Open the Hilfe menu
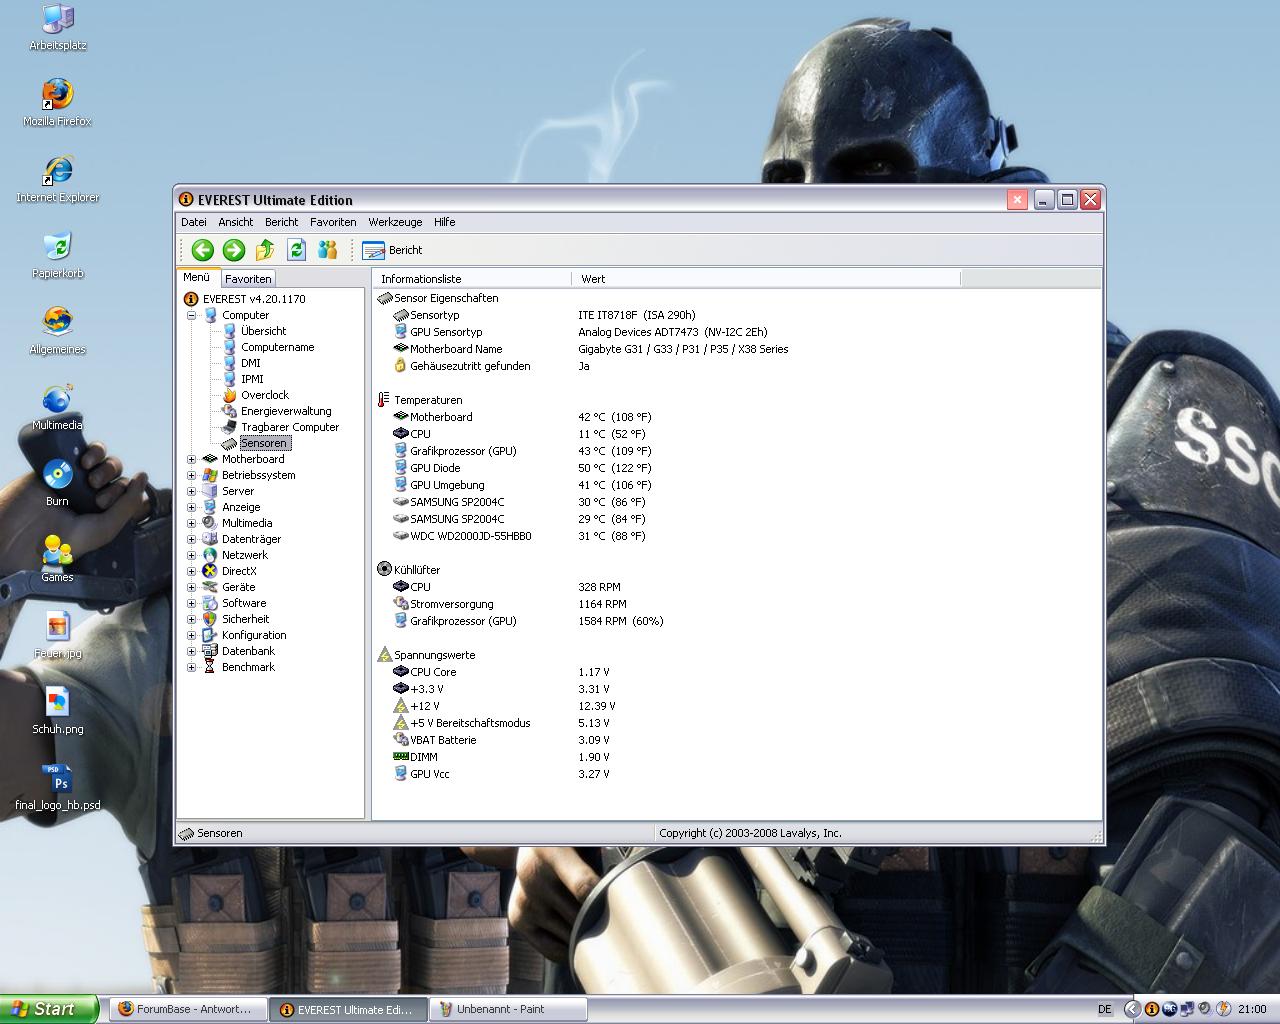The image size is (1280, 1024). [445, 222]
